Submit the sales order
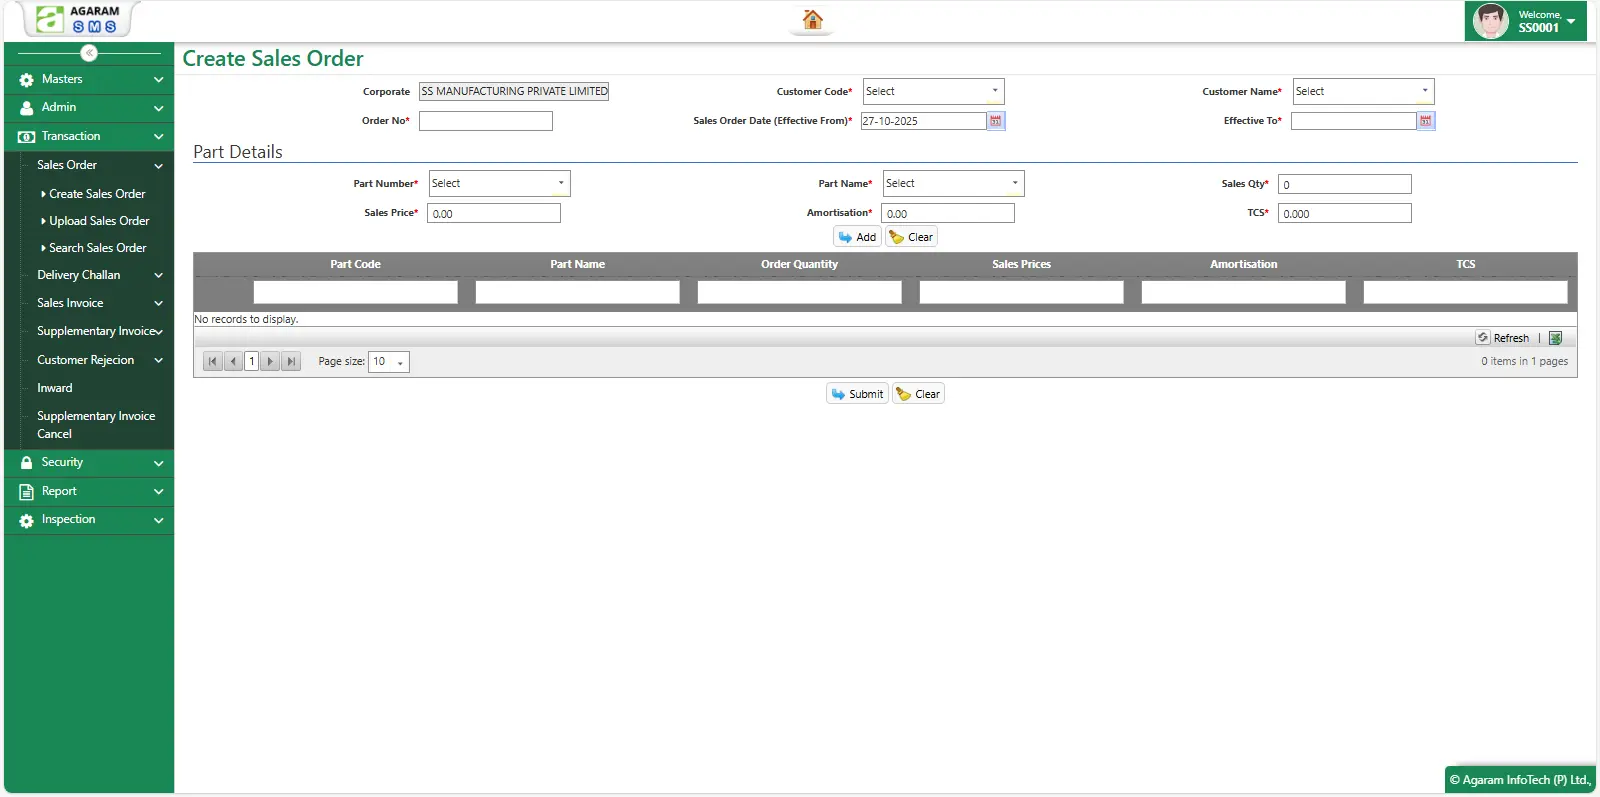The width and height of the screenshot is (1600, 797). click(x=857, y=394)
